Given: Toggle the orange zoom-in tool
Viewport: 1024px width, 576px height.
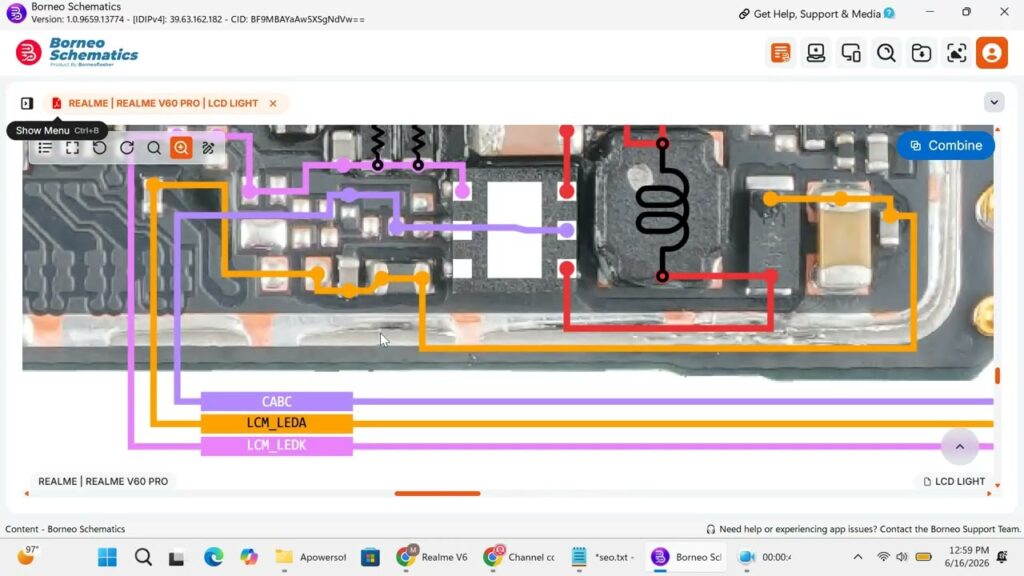Looking at the screenshot, I should (181, 148).
